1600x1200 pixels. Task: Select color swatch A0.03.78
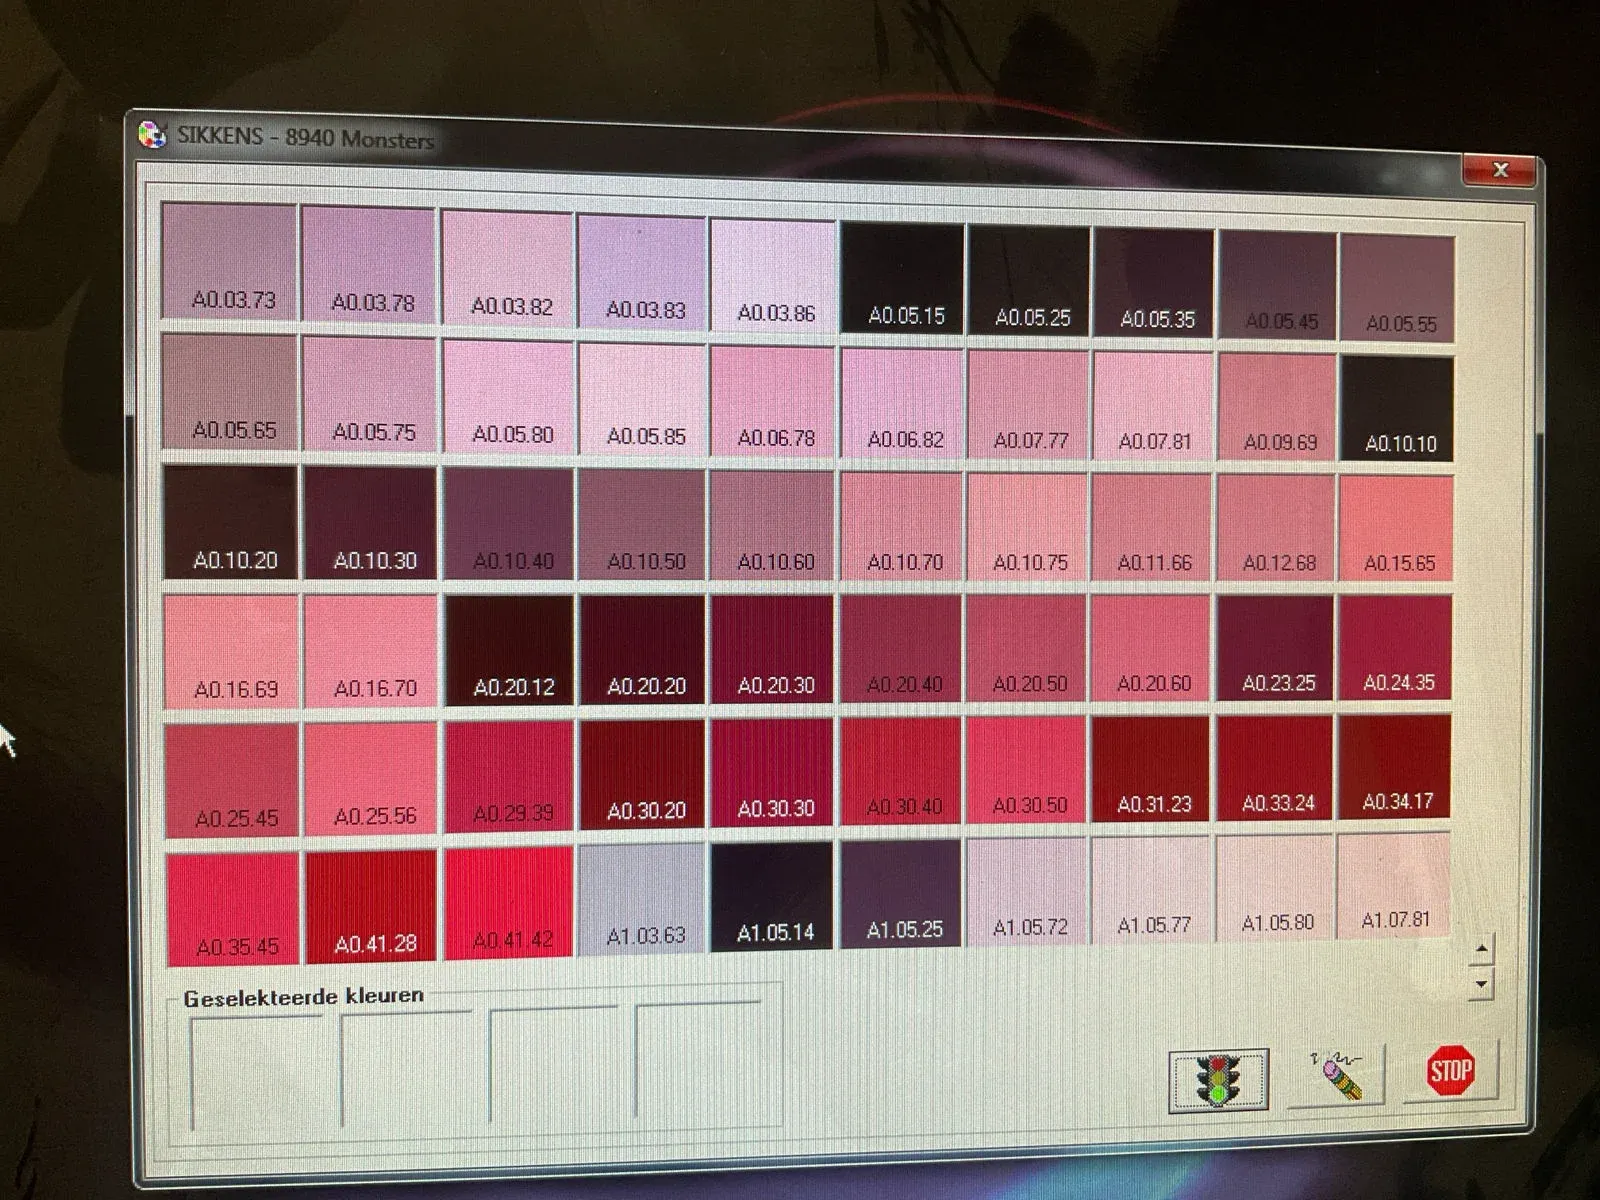coord(369,265)
